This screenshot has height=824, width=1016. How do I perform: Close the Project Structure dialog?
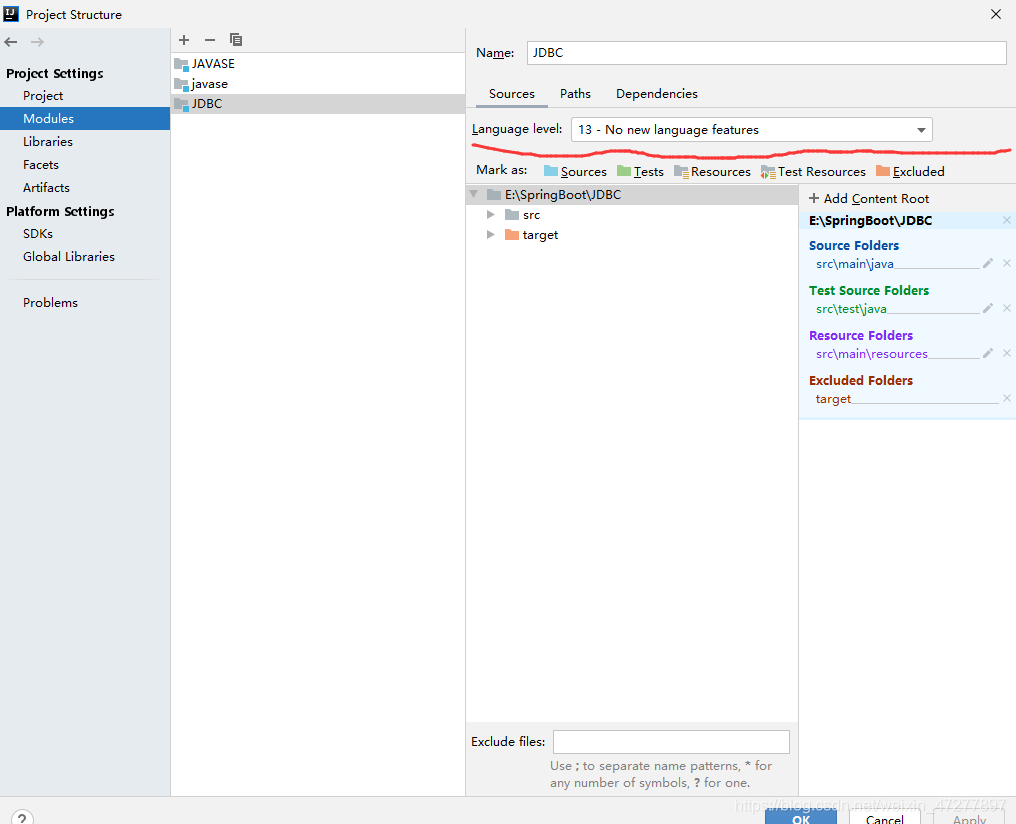[996, 14]
